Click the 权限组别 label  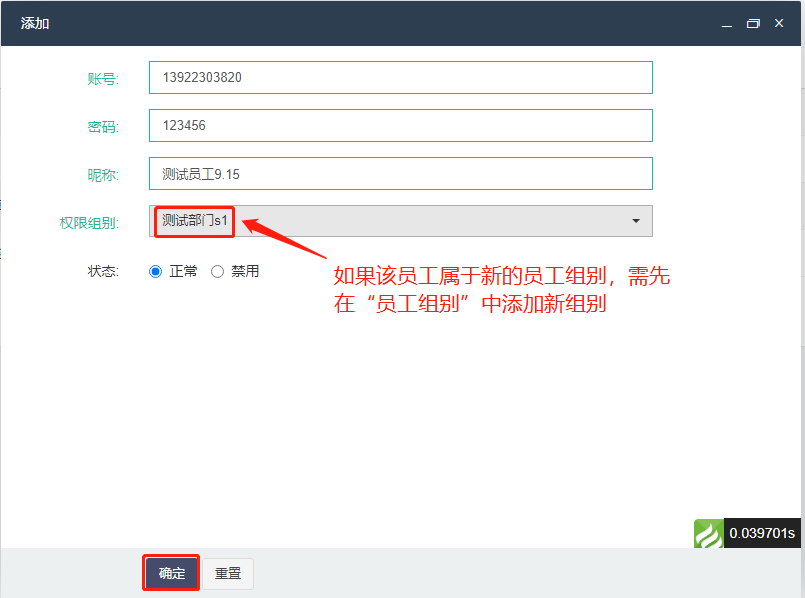(x=89, y=223)
